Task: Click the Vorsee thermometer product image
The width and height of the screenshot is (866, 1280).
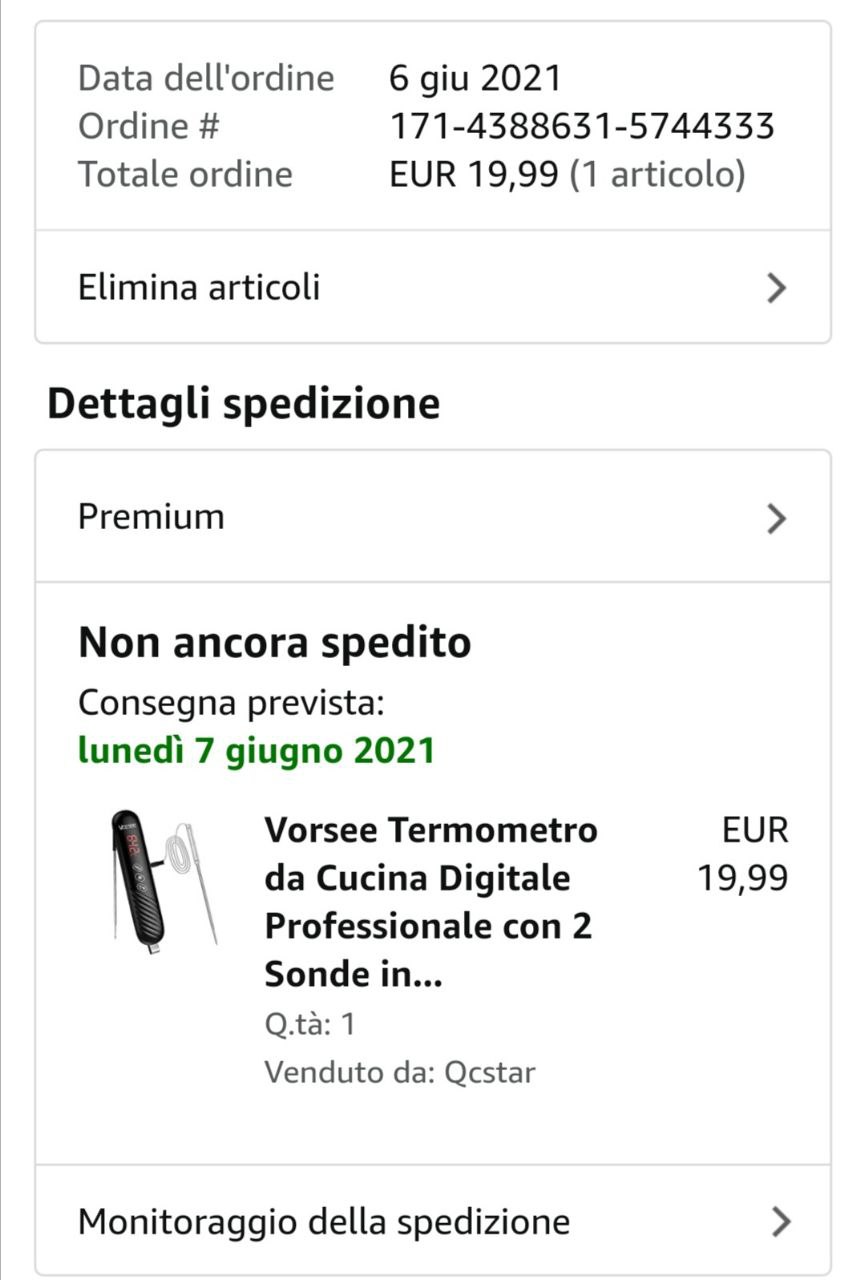Action: pos(163,879)
